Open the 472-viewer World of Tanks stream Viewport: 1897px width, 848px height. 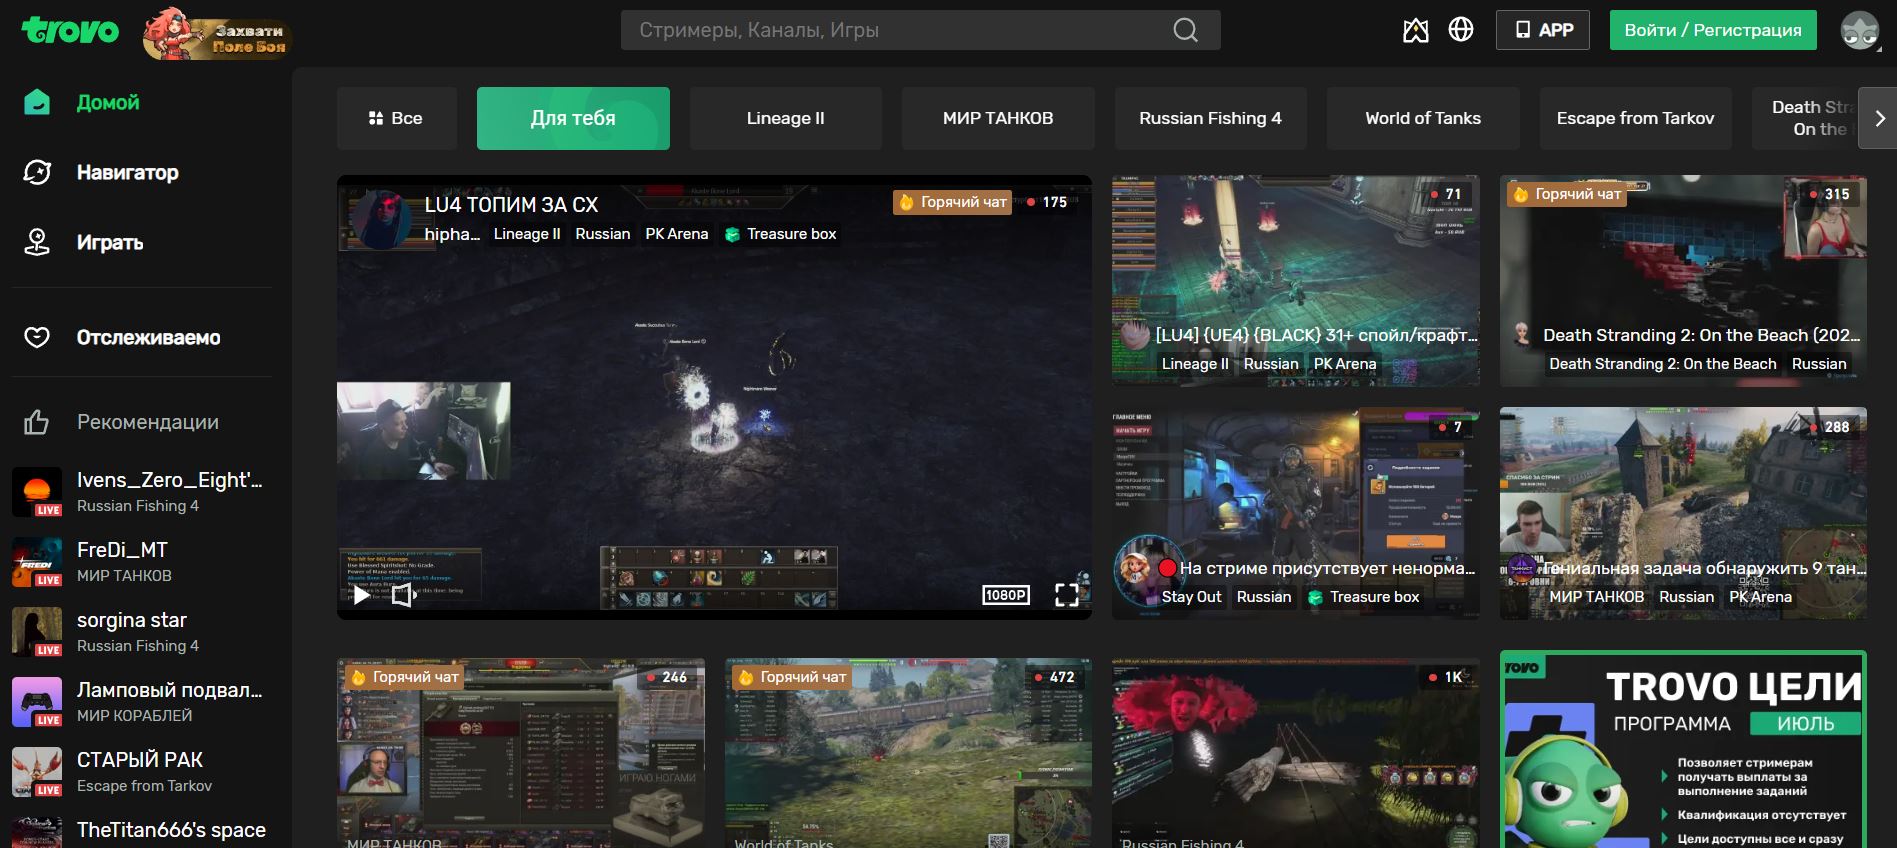click(x=908, y=753)
